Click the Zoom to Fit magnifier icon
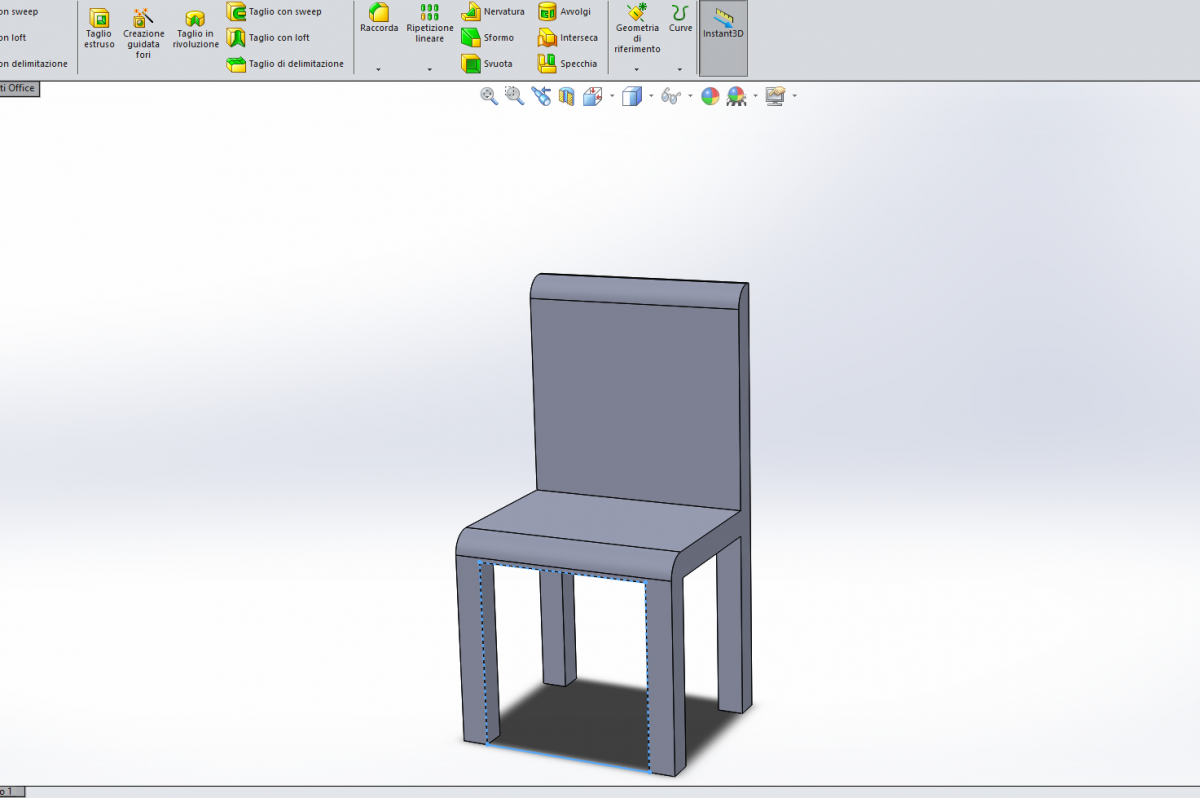Image resolution: width=1200 pixels, height=798 pixels. click(x=489, y=96)
